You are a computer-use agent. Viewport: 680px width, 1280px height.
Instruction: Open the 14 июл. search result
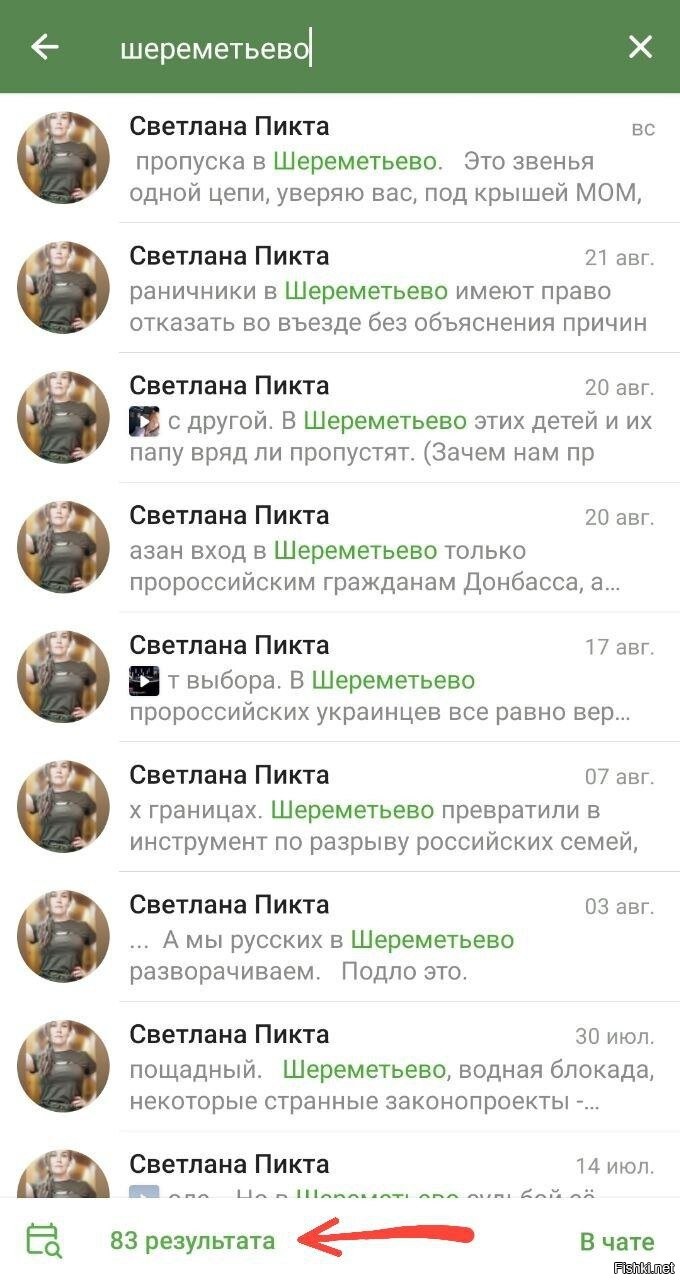pyautogui.click(x=340, y=1165)
